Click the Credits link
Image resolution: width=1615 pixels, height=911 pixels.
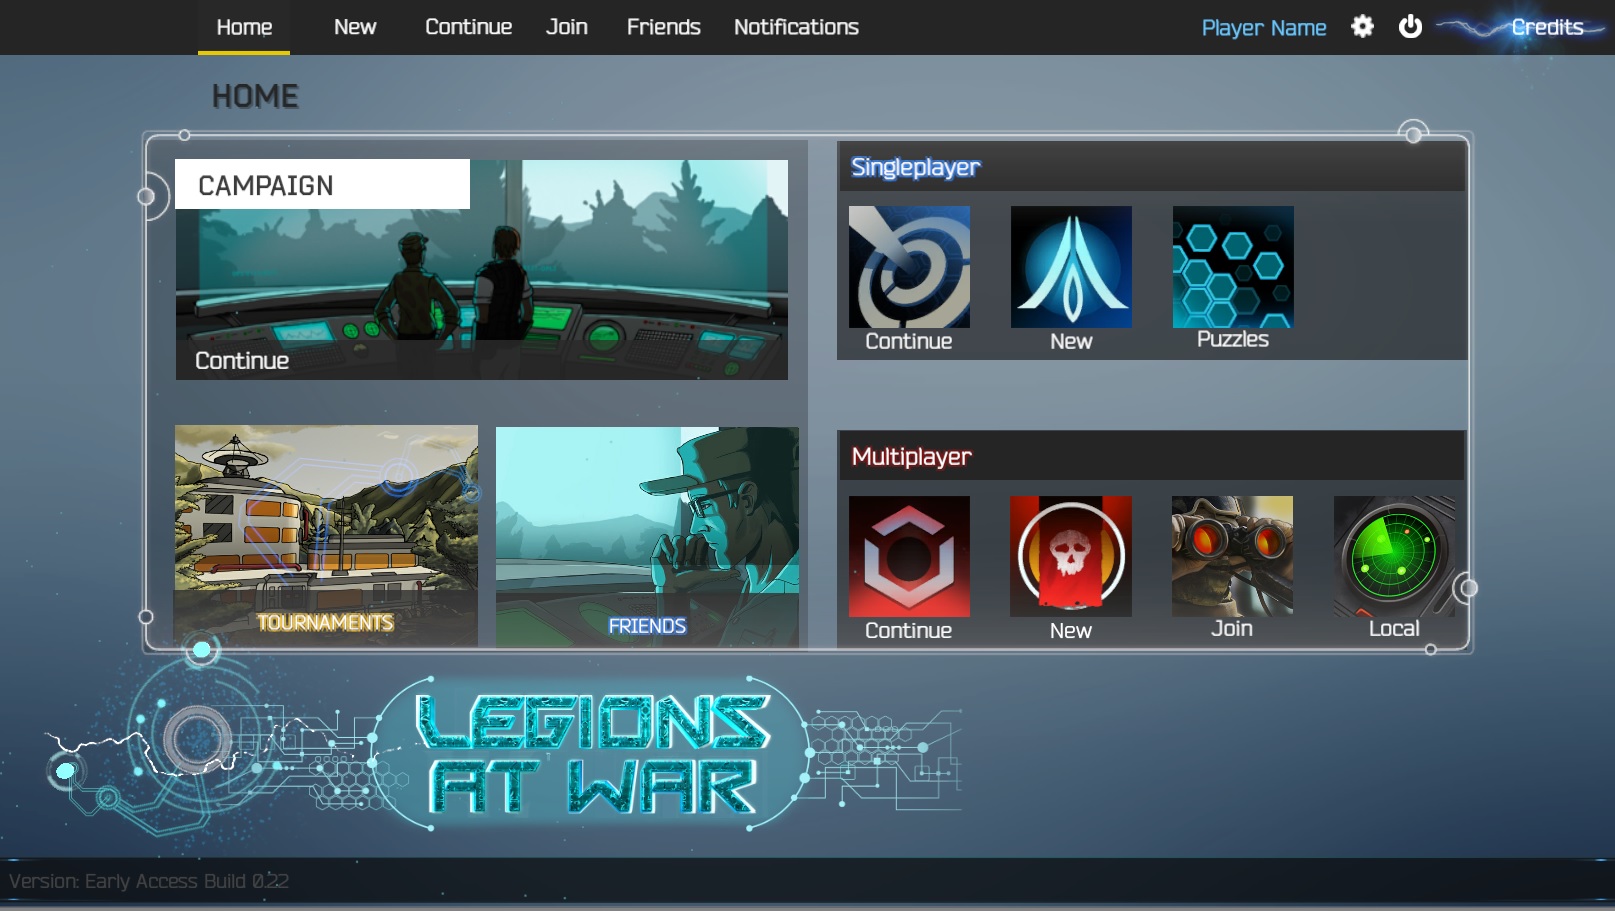pyautogui.click(x=1546, y=28)
